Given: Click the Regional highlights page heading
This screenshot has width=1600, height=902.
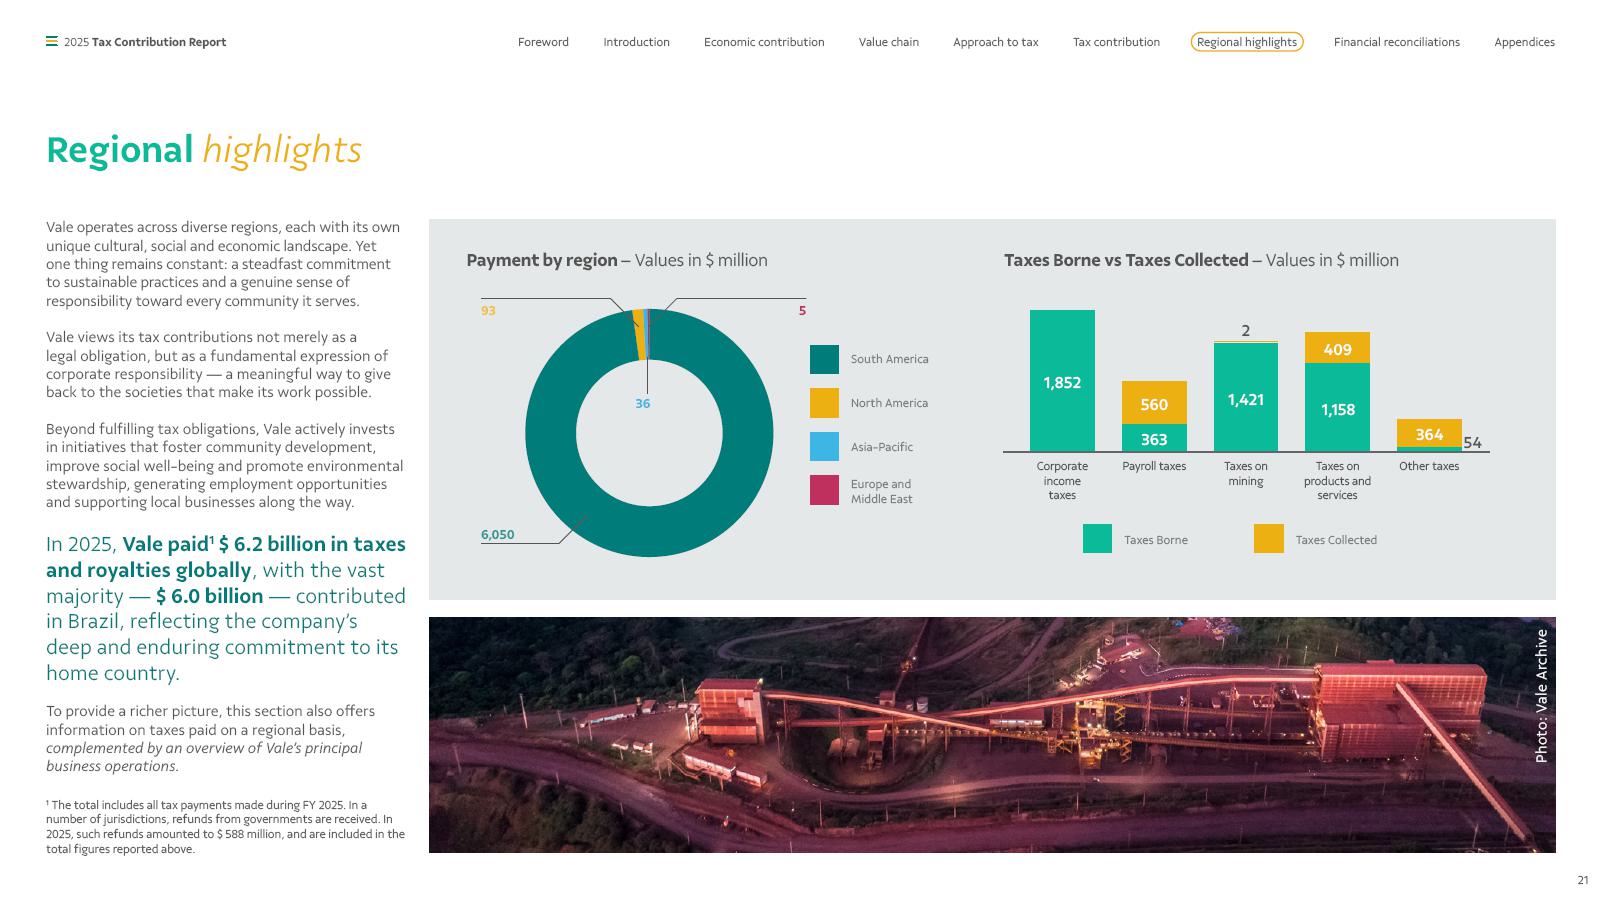Looking at the screenshot, I should 204,150.
